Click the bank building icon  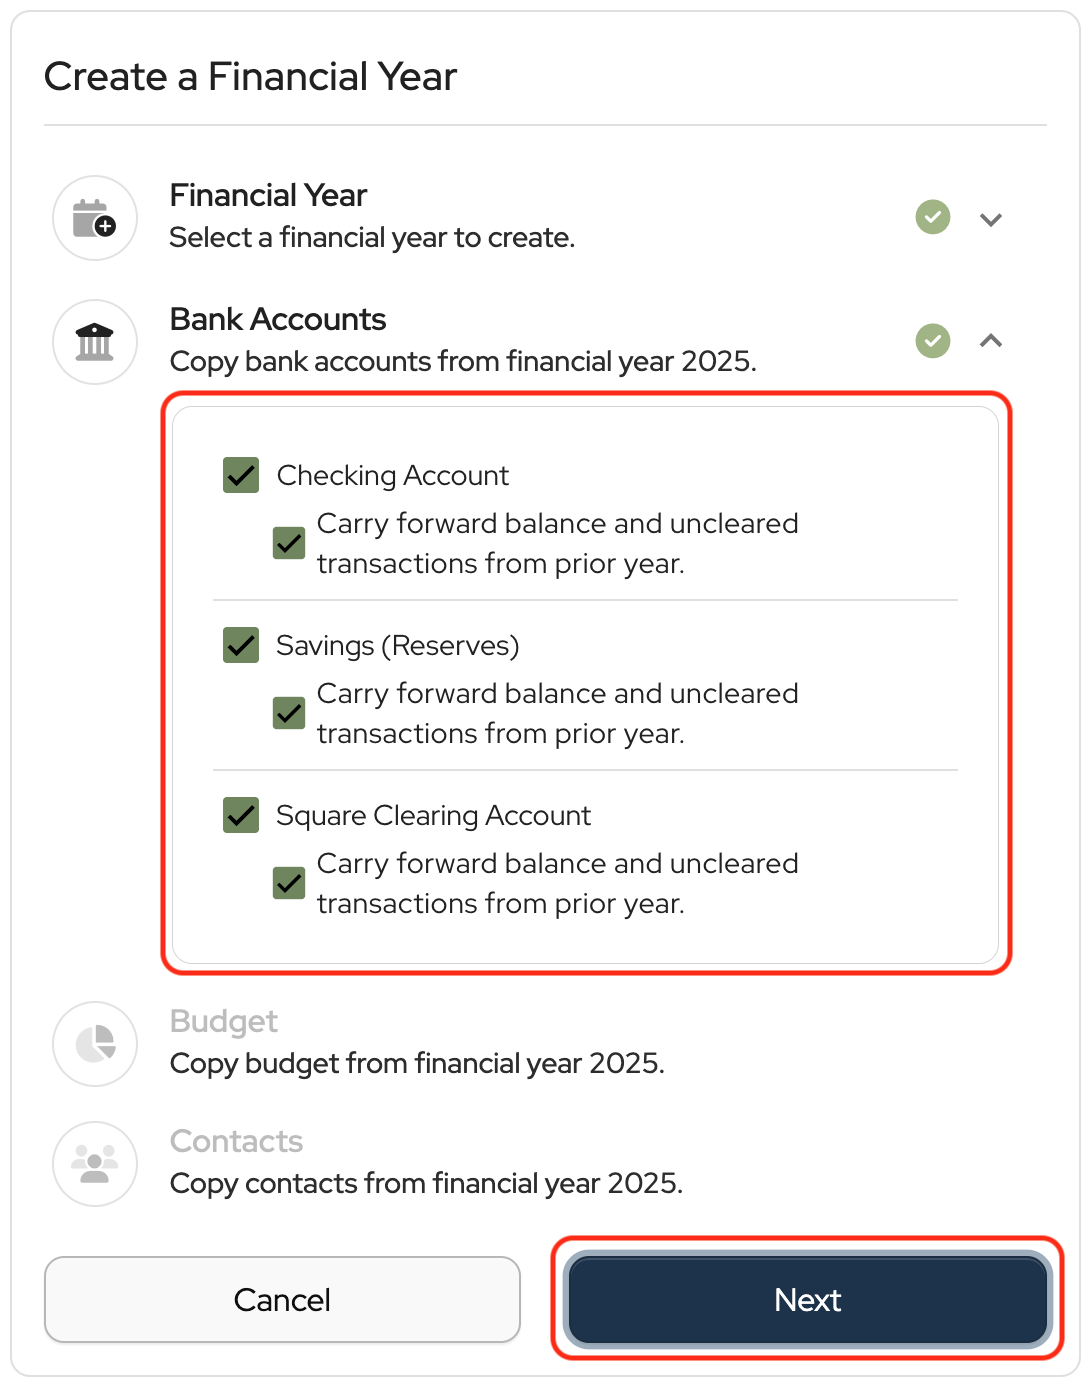[95, 342]
